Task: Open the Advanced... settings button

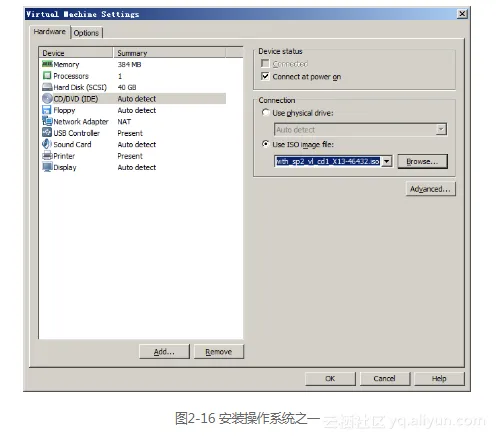Action: (430, 189)
